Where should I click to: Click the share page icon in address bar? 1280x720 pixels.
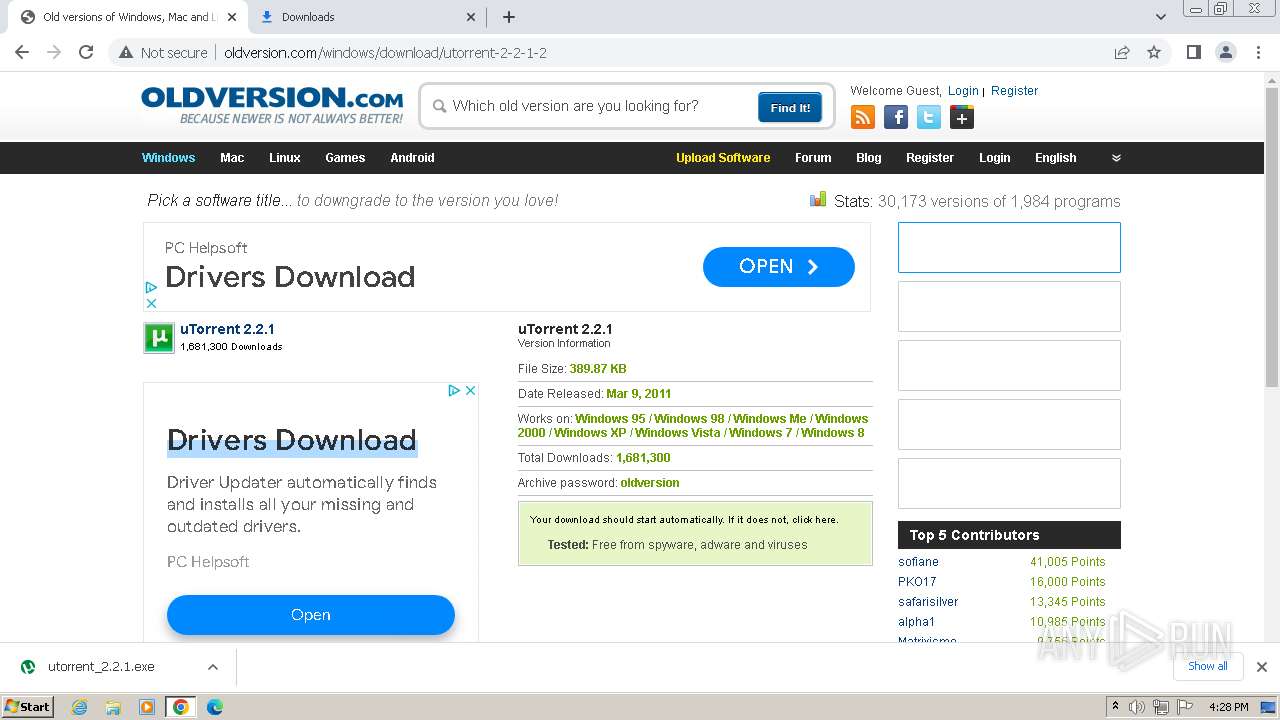[x=1122, y=53]
